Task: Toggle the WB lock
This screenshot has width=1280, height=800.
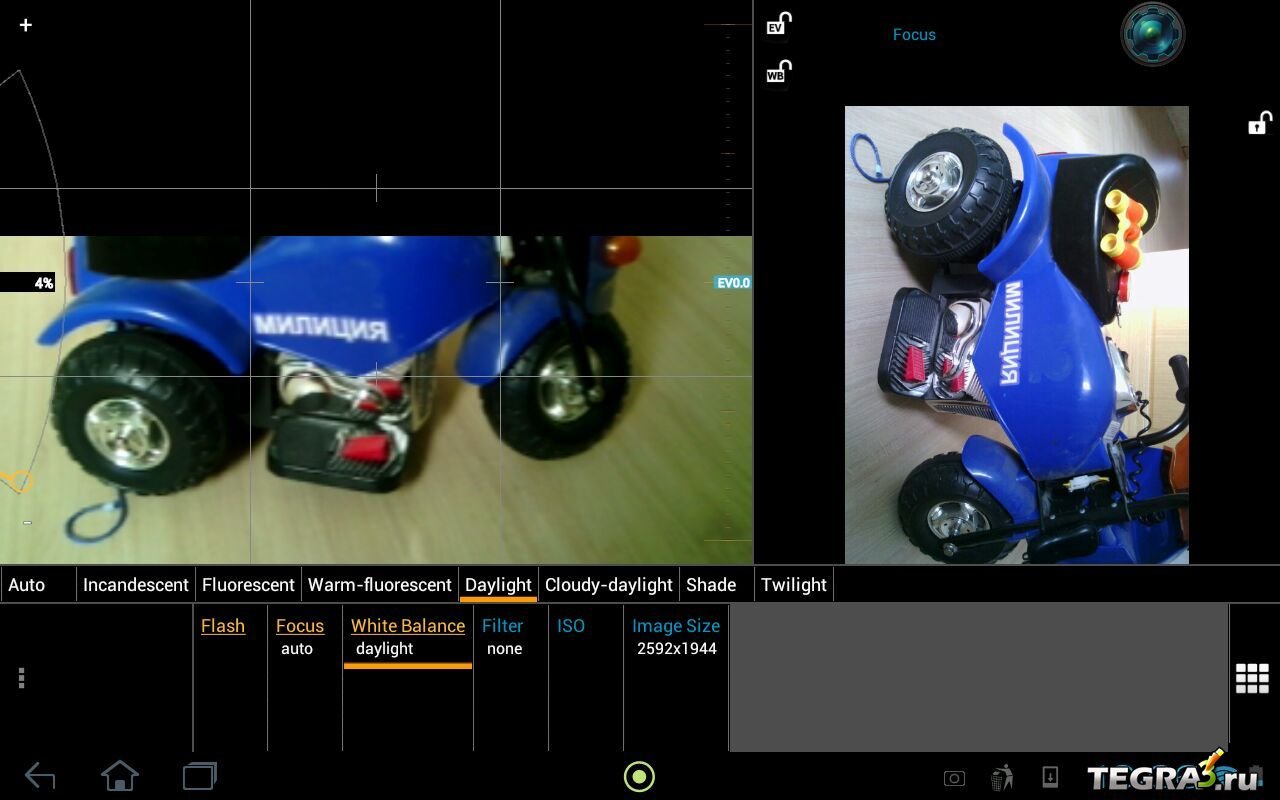Action: [x=778, y=72]
